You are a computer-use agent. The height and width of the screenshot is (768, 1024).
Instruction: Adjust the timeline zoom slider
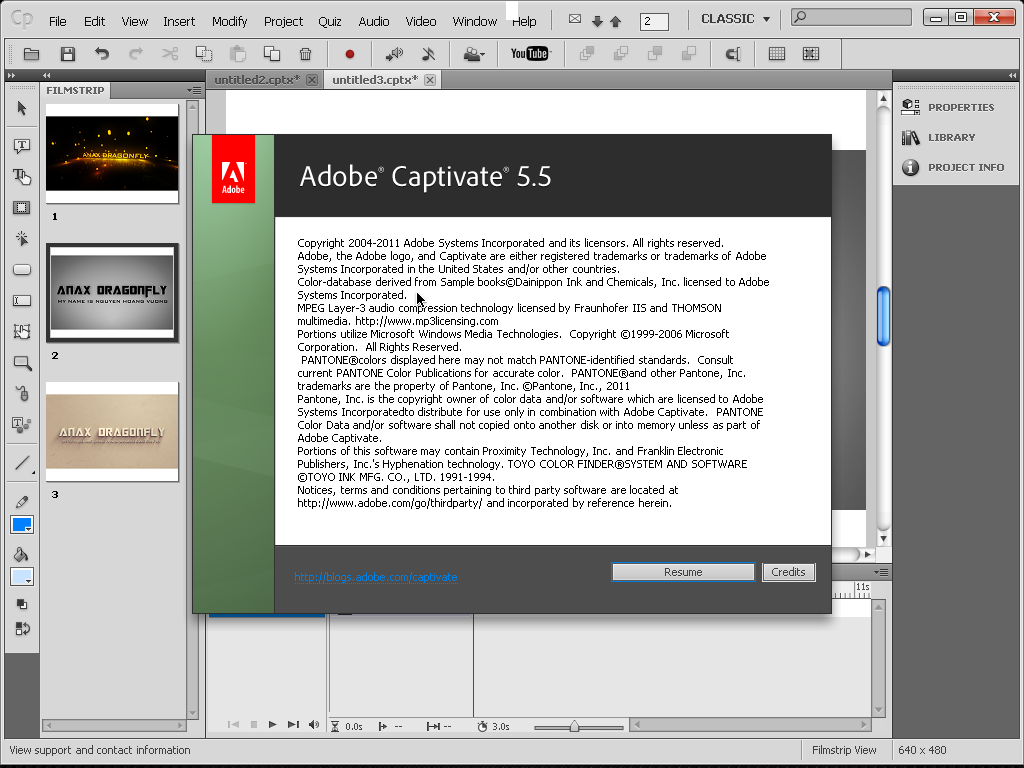574,726
